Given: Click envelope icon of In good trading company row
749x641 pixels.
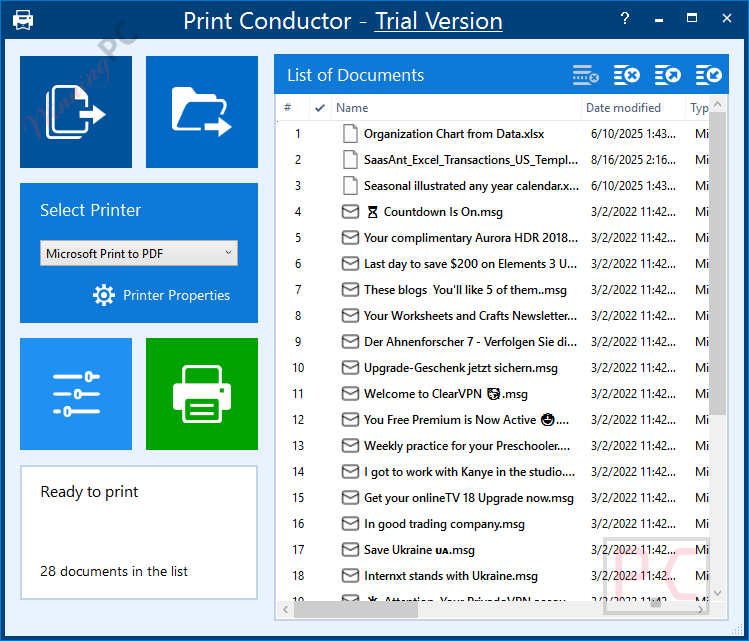Looking at the screenshot, I should pos(350,524).
